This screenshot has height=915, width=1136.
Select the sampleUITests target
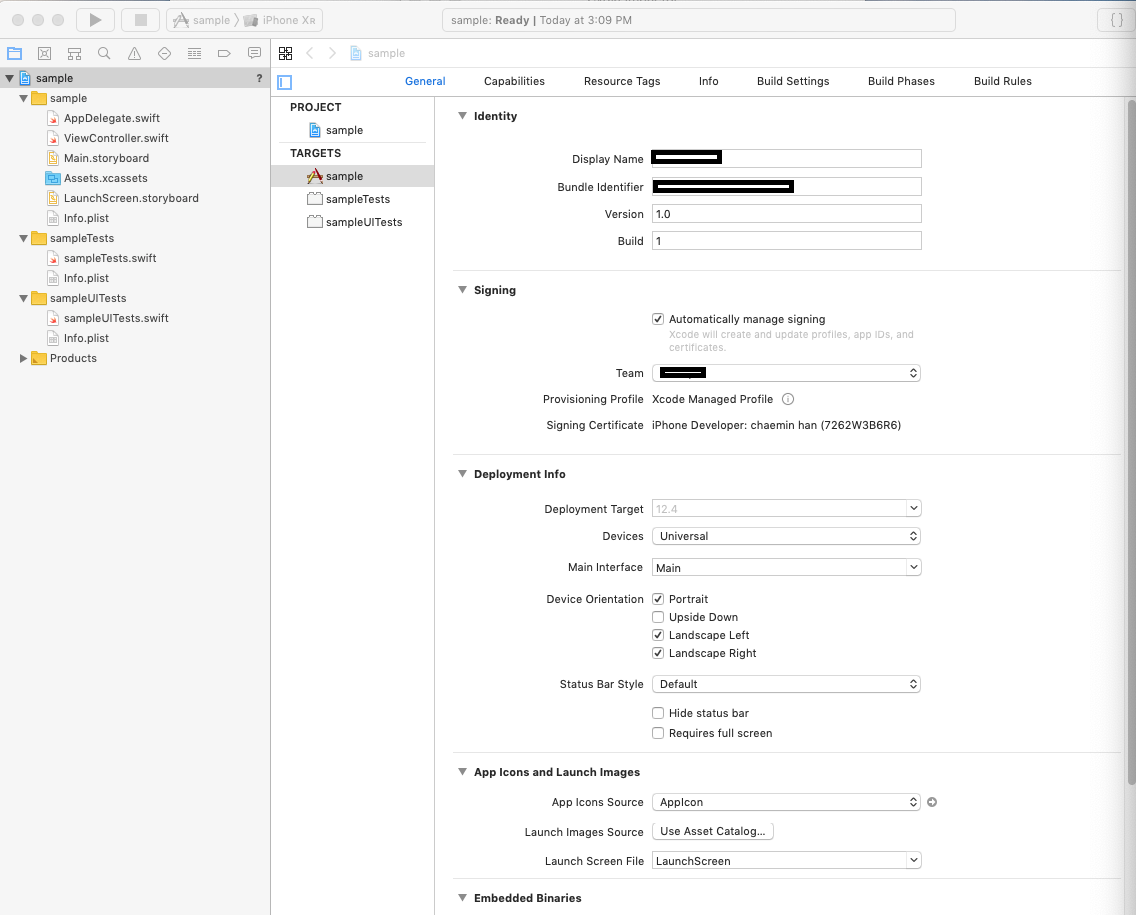(364, 222)
